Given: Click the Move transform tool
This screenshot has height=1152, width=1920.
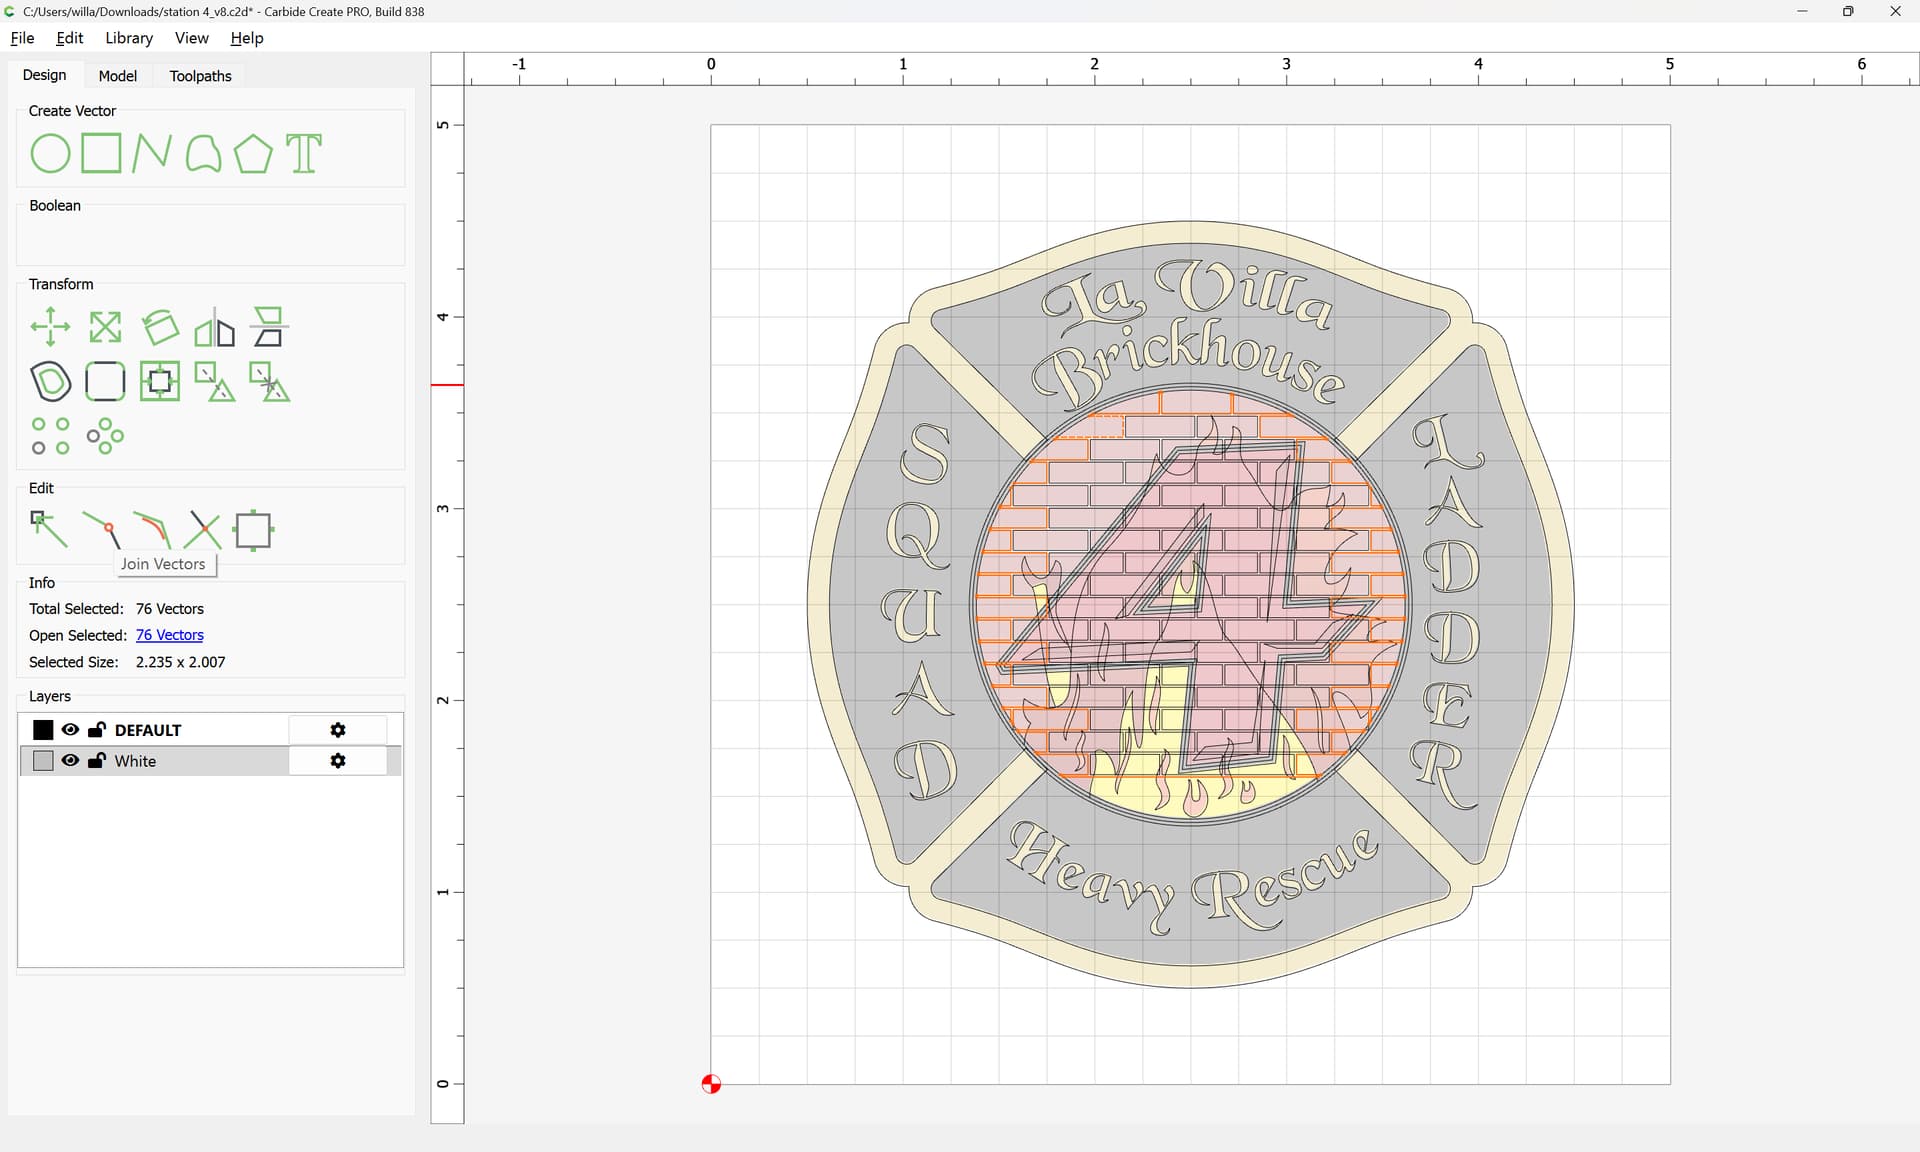Looking at the screenshot, I should [x=50, y=327].
